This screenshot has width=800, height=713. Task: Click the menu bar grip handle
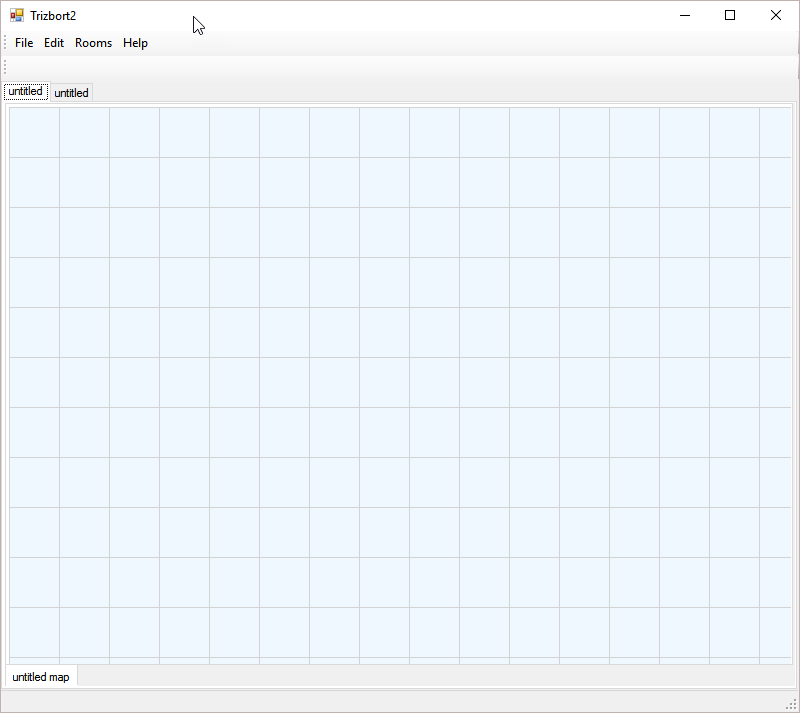[5, 42]
